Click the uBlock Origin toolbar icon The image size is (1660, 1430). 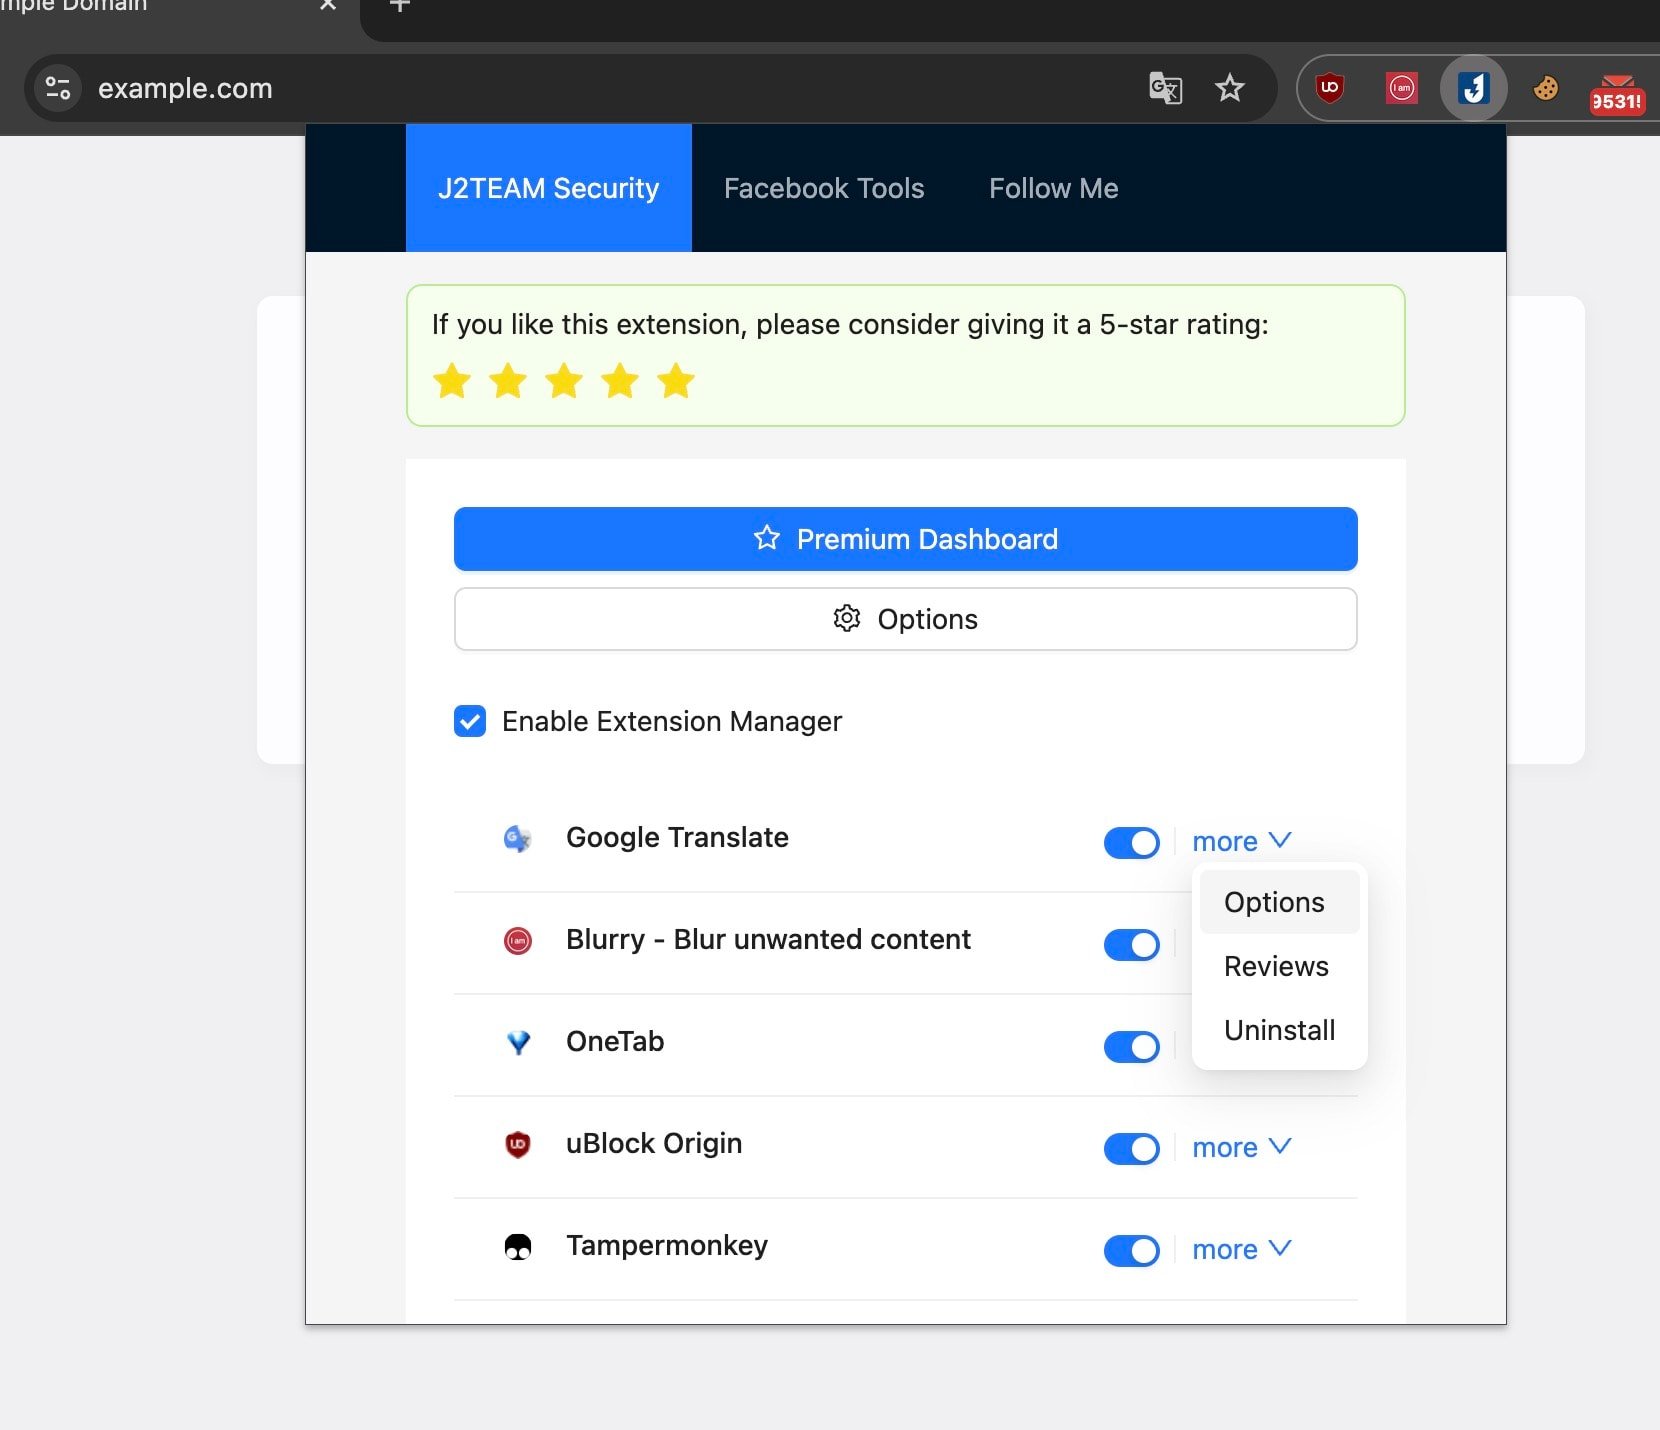tap(1329, 88)
